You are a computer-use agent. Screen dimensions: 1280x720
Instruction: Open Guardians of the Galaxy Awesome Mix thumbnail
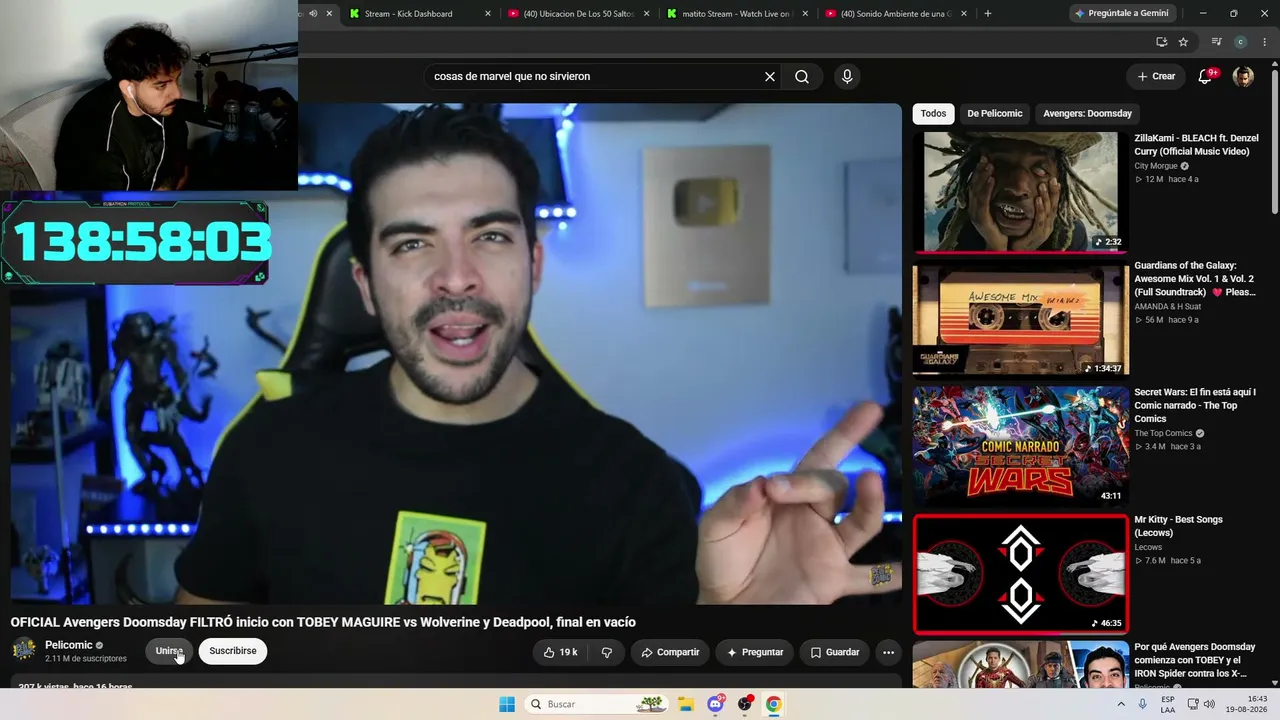point(1021,320)
